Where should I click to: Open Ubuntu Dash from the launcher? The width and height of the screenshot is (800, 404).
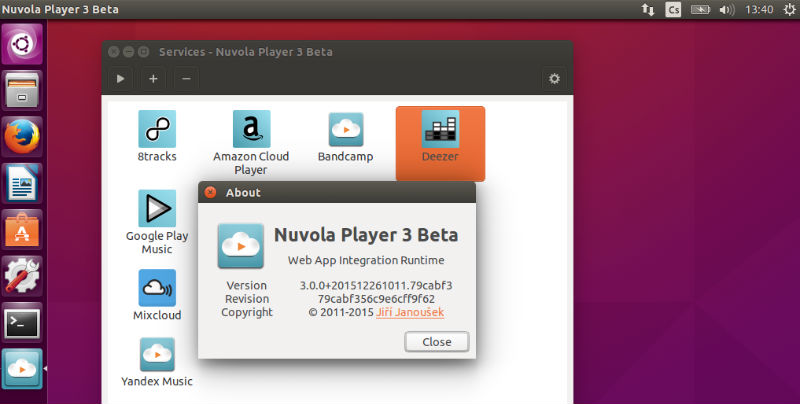21,44
